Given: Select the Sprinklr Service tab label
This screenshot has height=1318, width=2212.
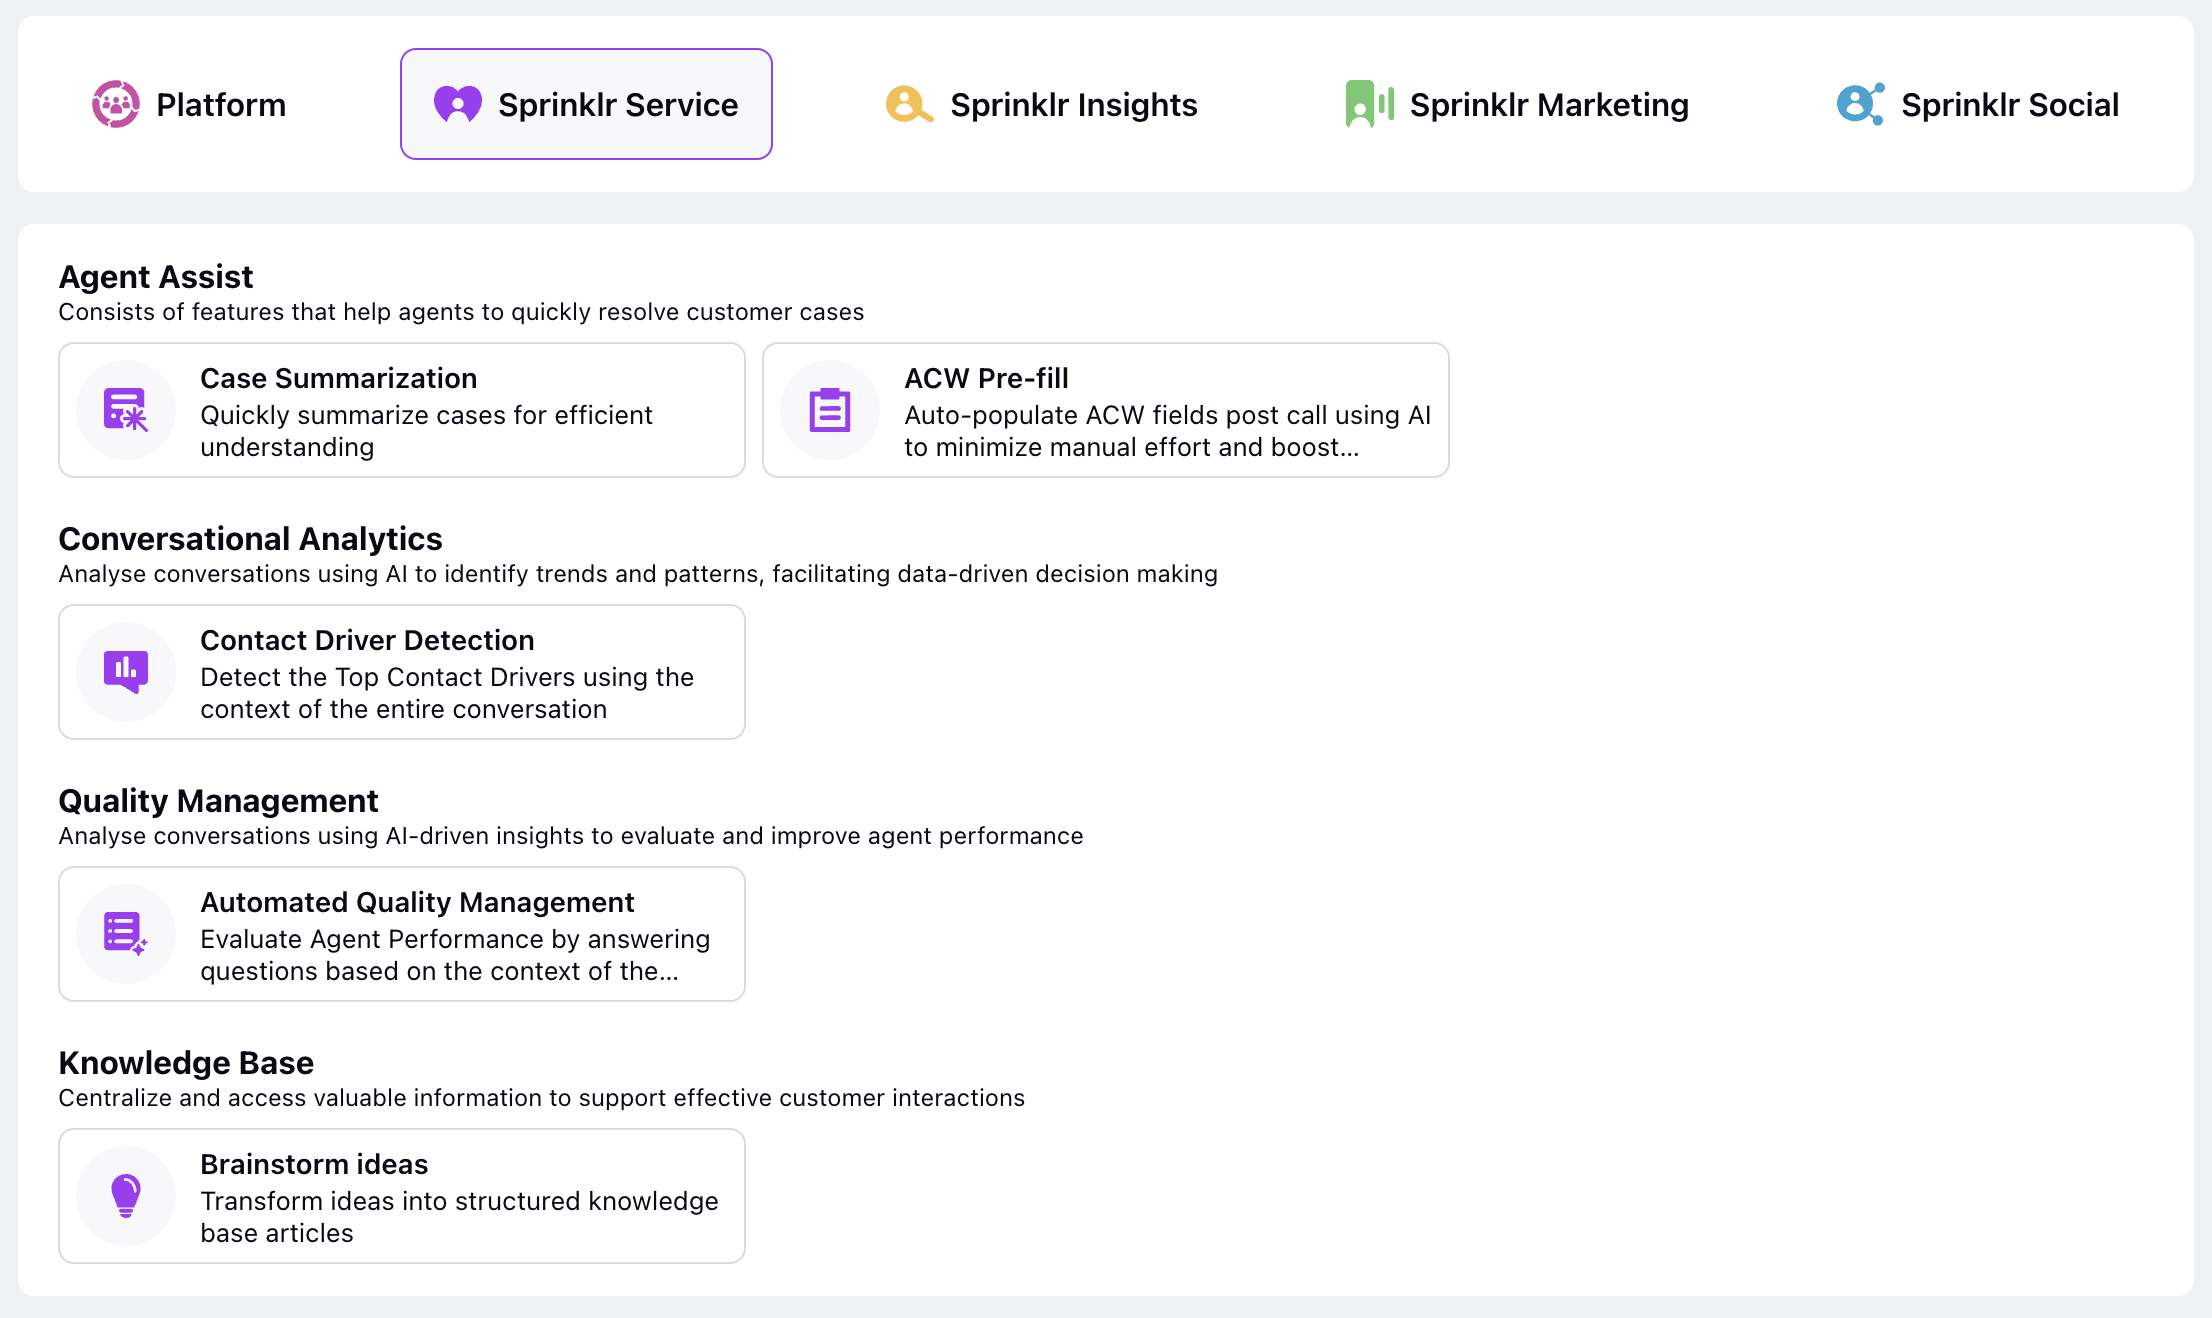Looking at the screenshot, I should pos(618,105).
